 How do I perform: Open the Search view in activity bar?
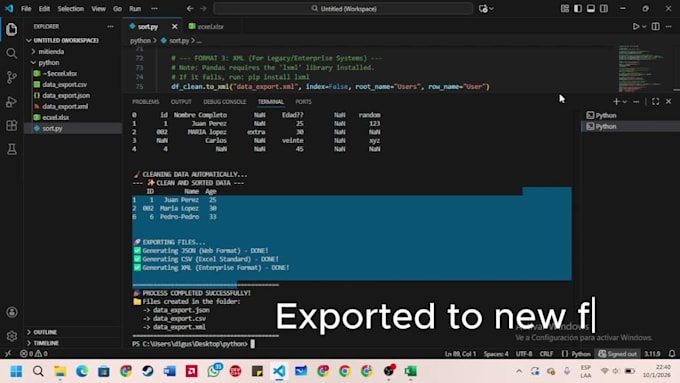point(12,53)
